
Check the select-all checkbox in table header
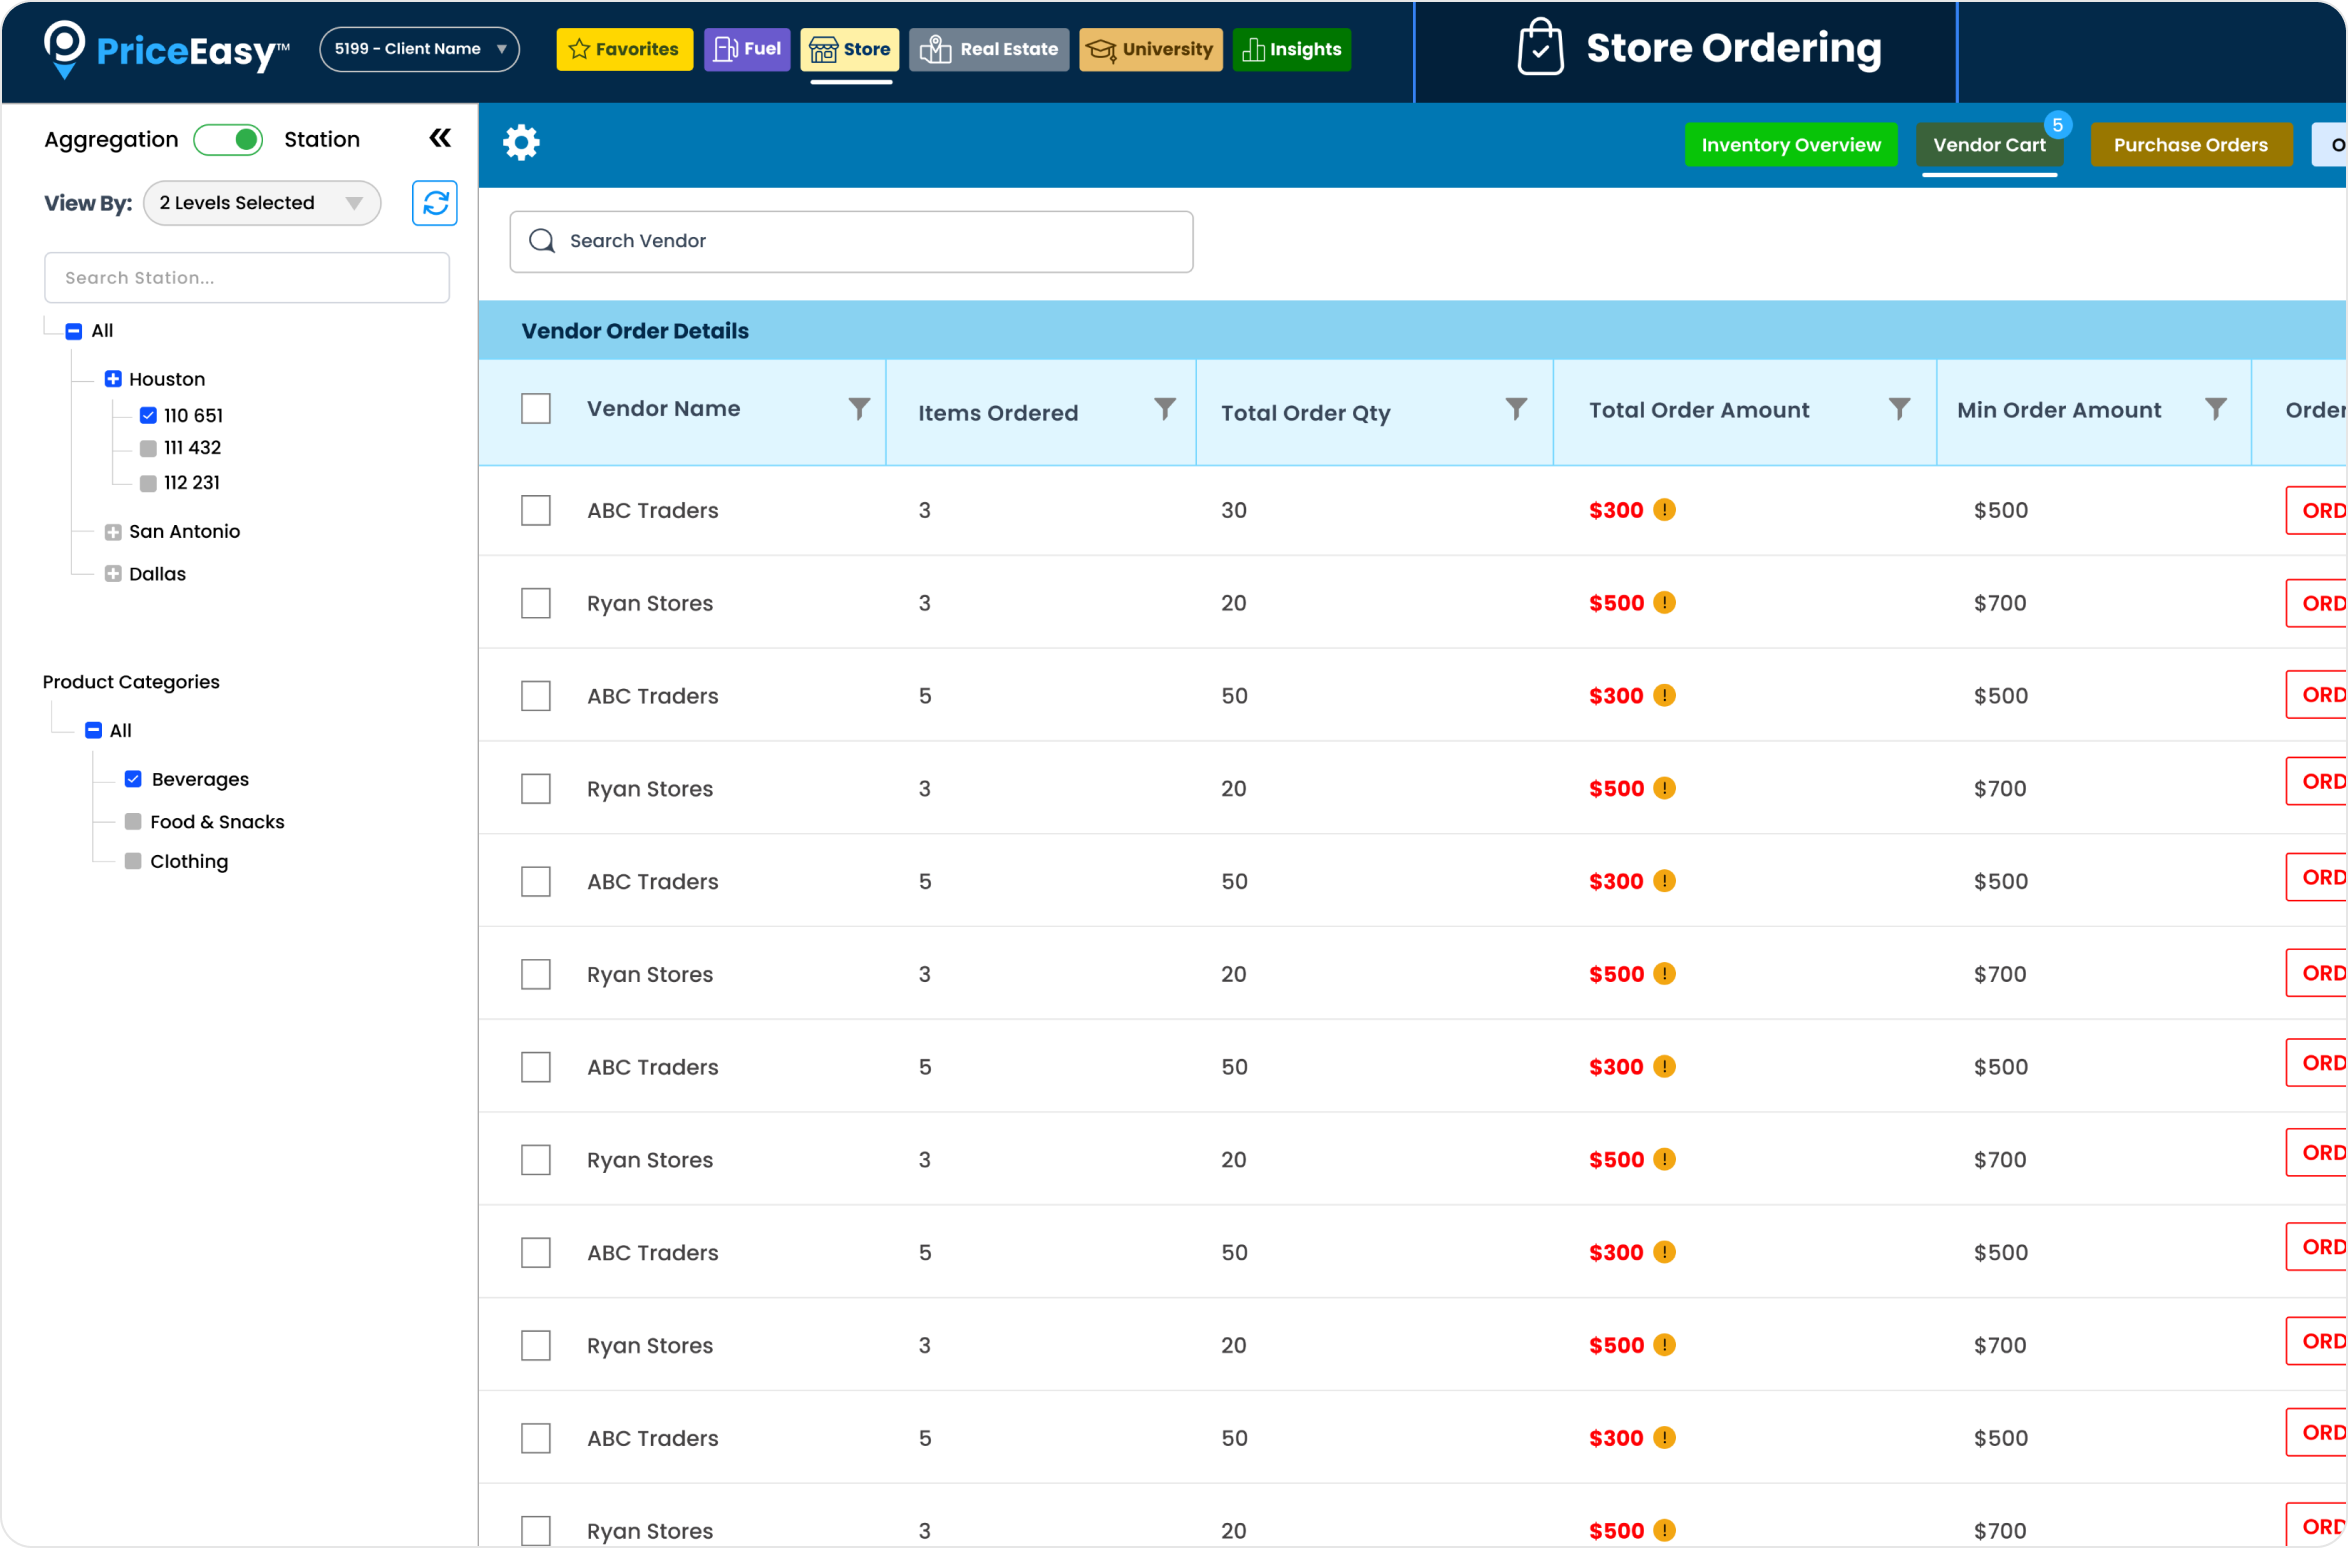point(536,409)
